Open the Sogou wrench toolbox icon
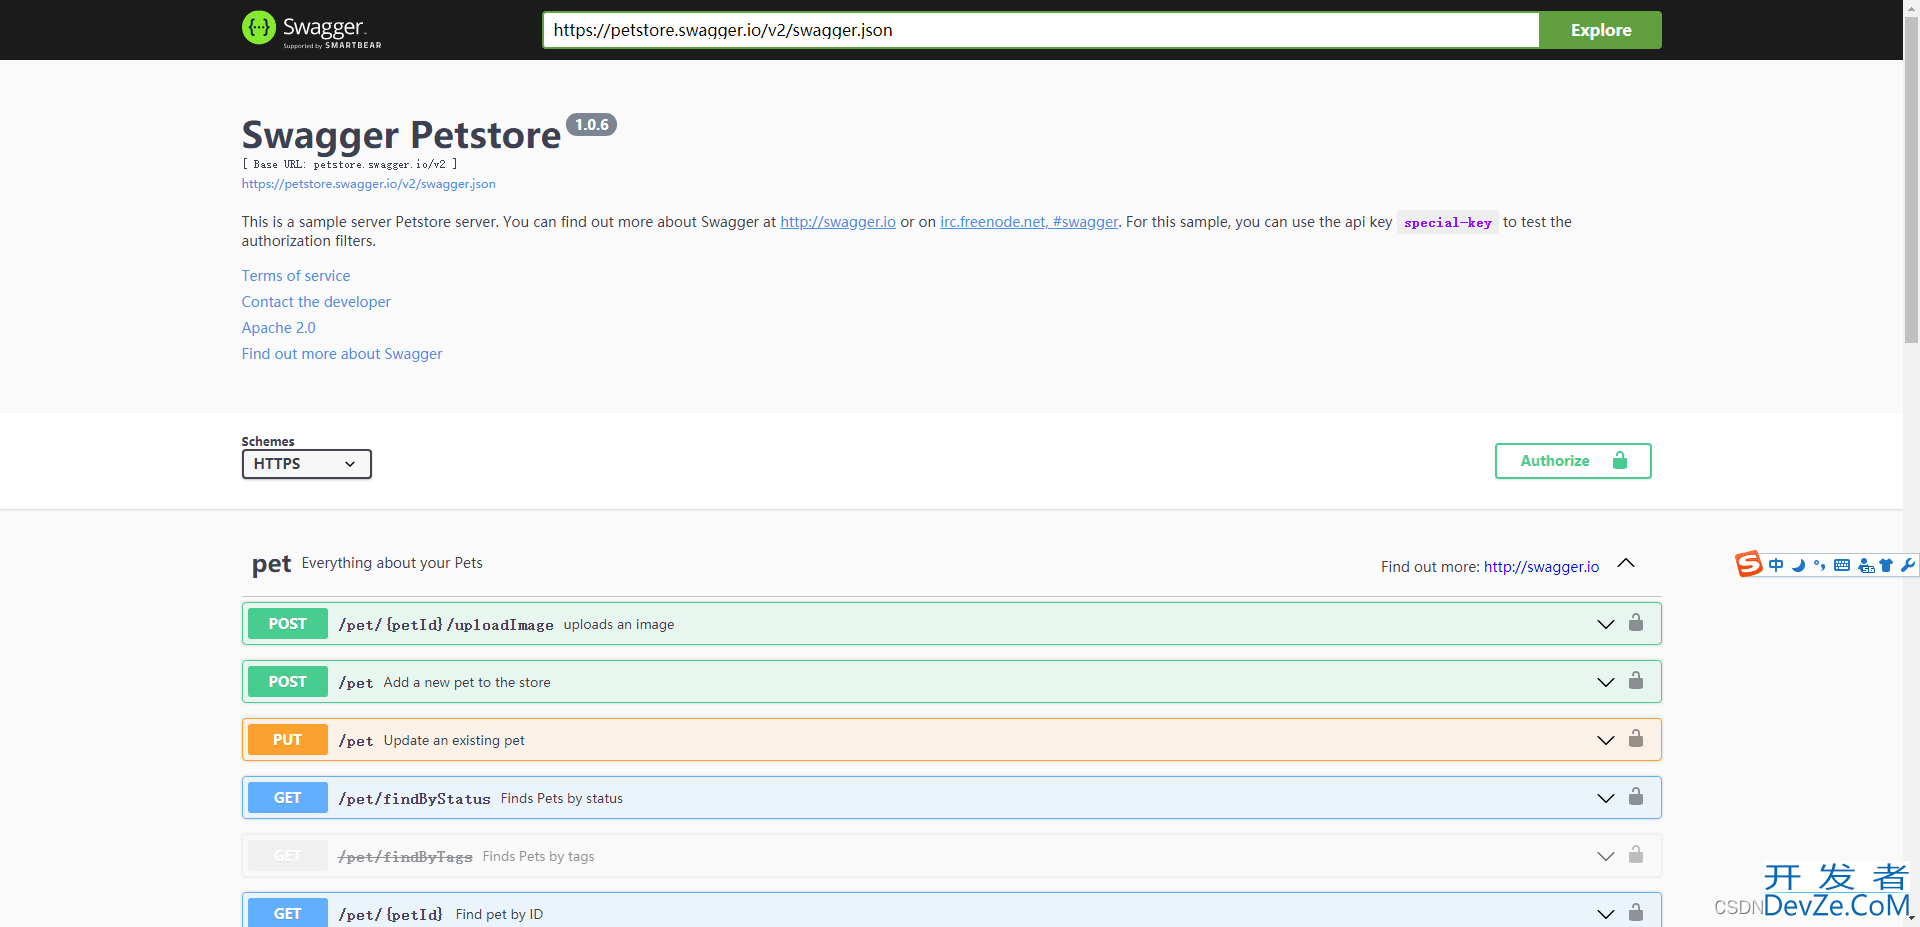This screenshot has height=927, width=1920. point(1907,565)
